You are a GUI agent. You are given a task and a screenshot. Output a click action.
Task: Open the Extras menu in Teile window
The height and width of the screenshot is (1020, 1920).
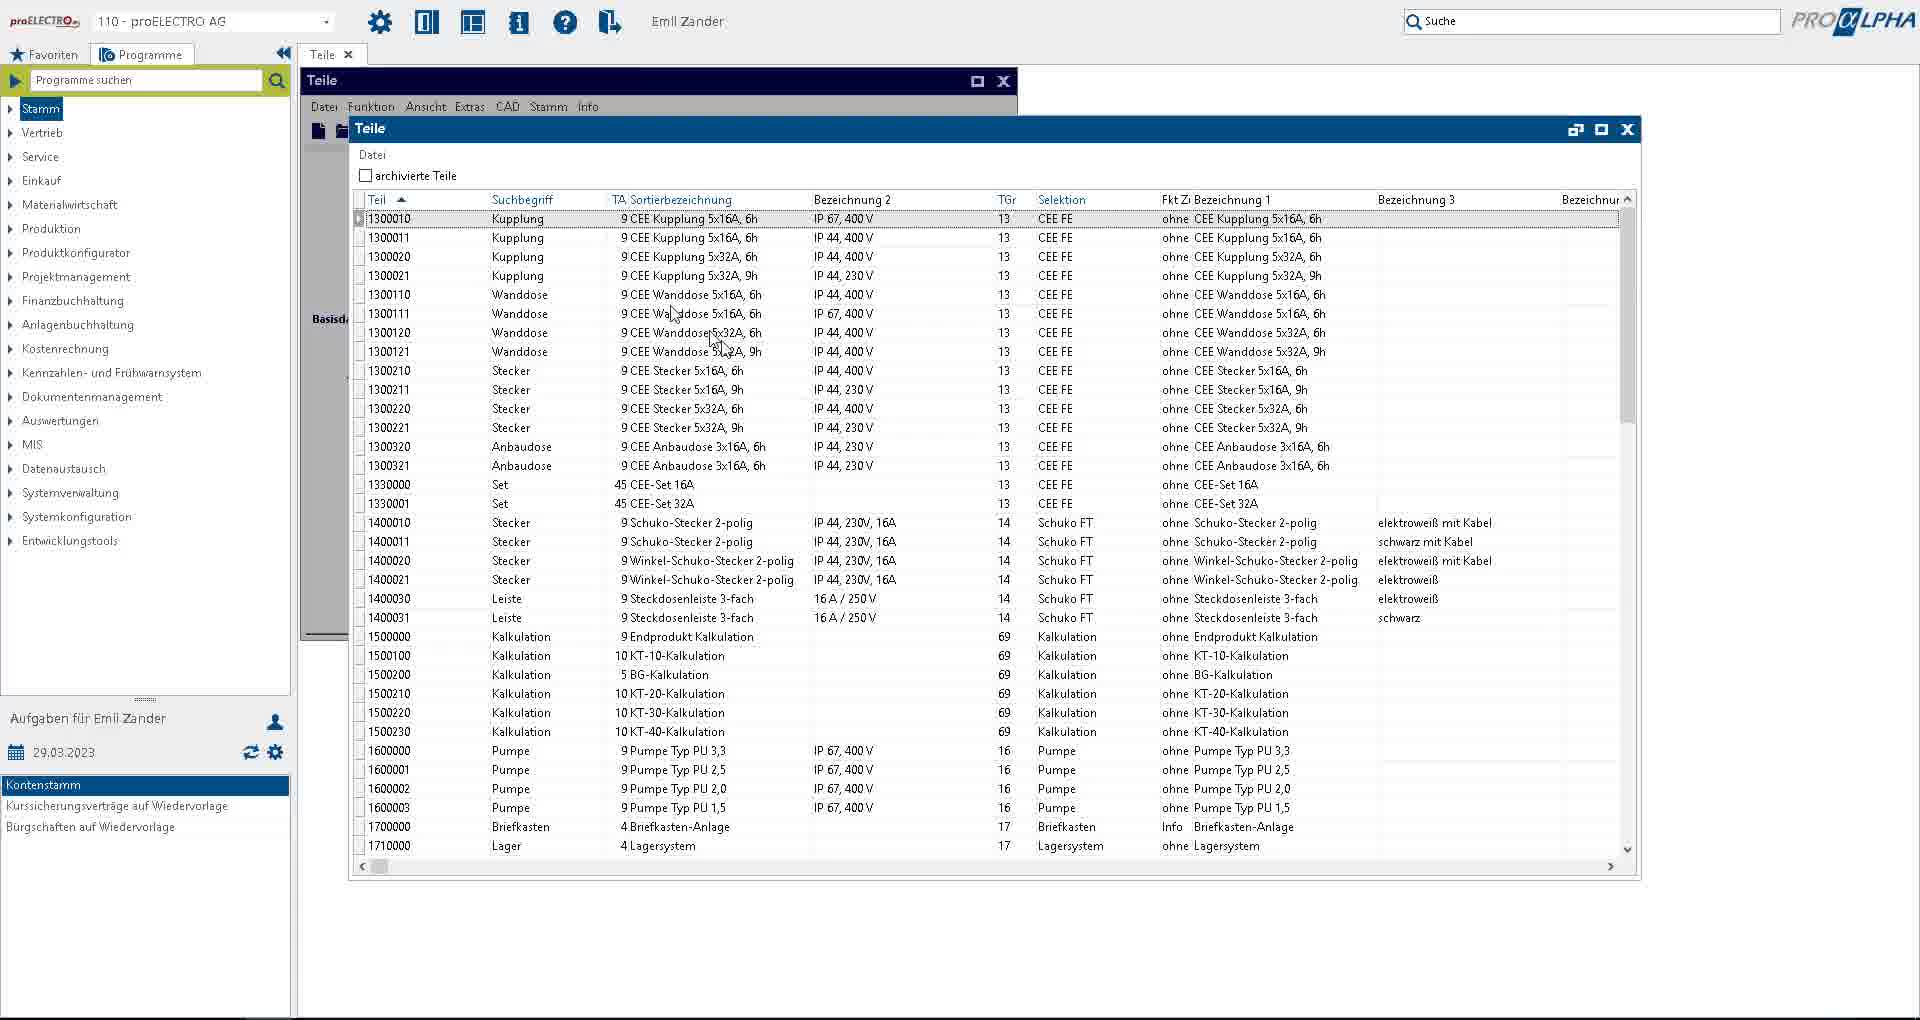[x=469, y=106]
